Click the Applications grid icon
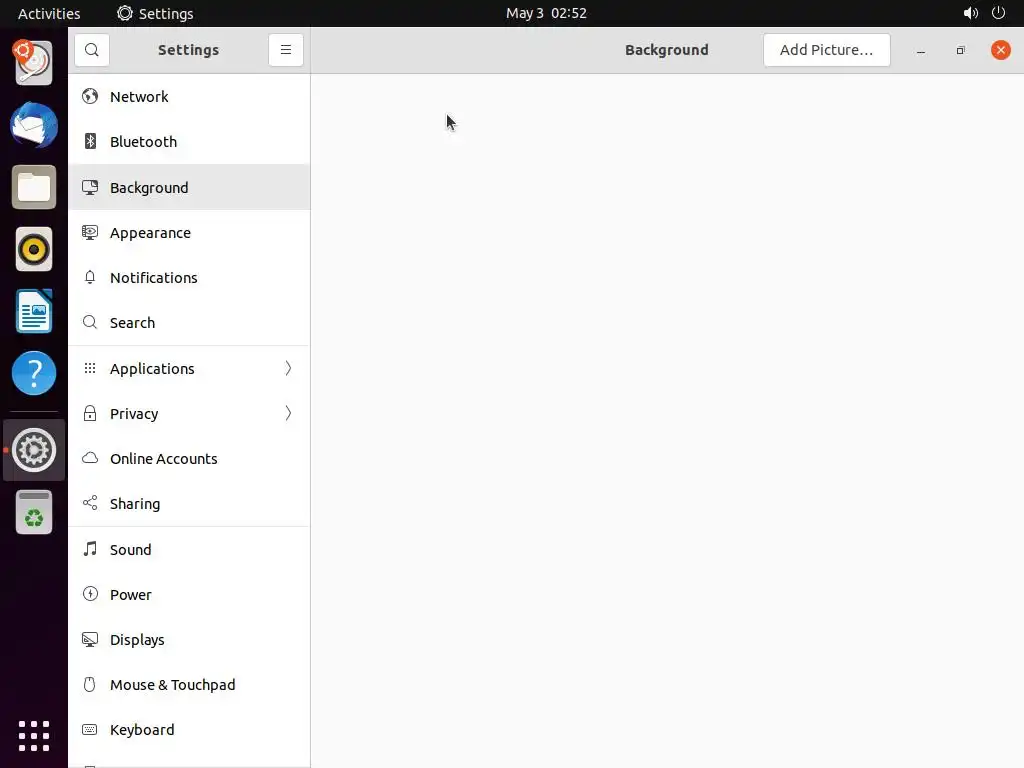This screenshot has height=768, width=1024. pyautogui.click(x=90, y=368)
